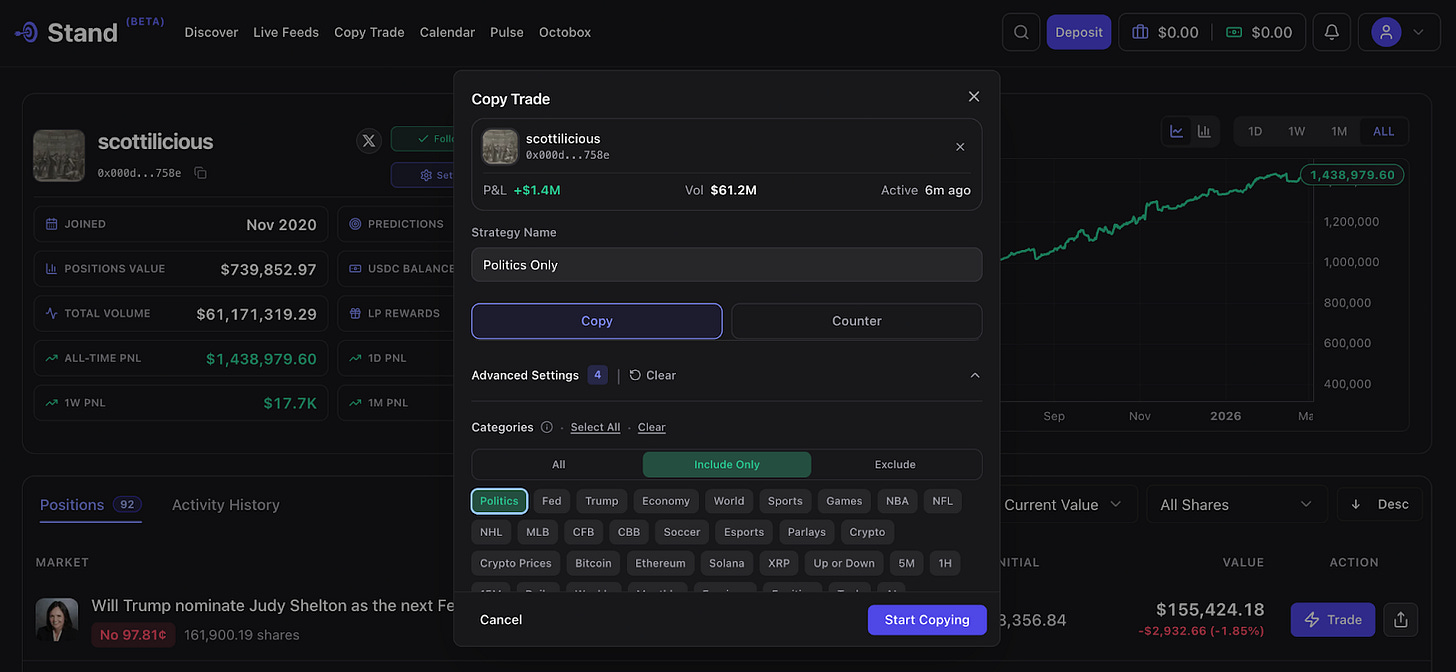Click Clear next to Advanced Settings
The image size is (1456, 672).
[x=653, y=375]
